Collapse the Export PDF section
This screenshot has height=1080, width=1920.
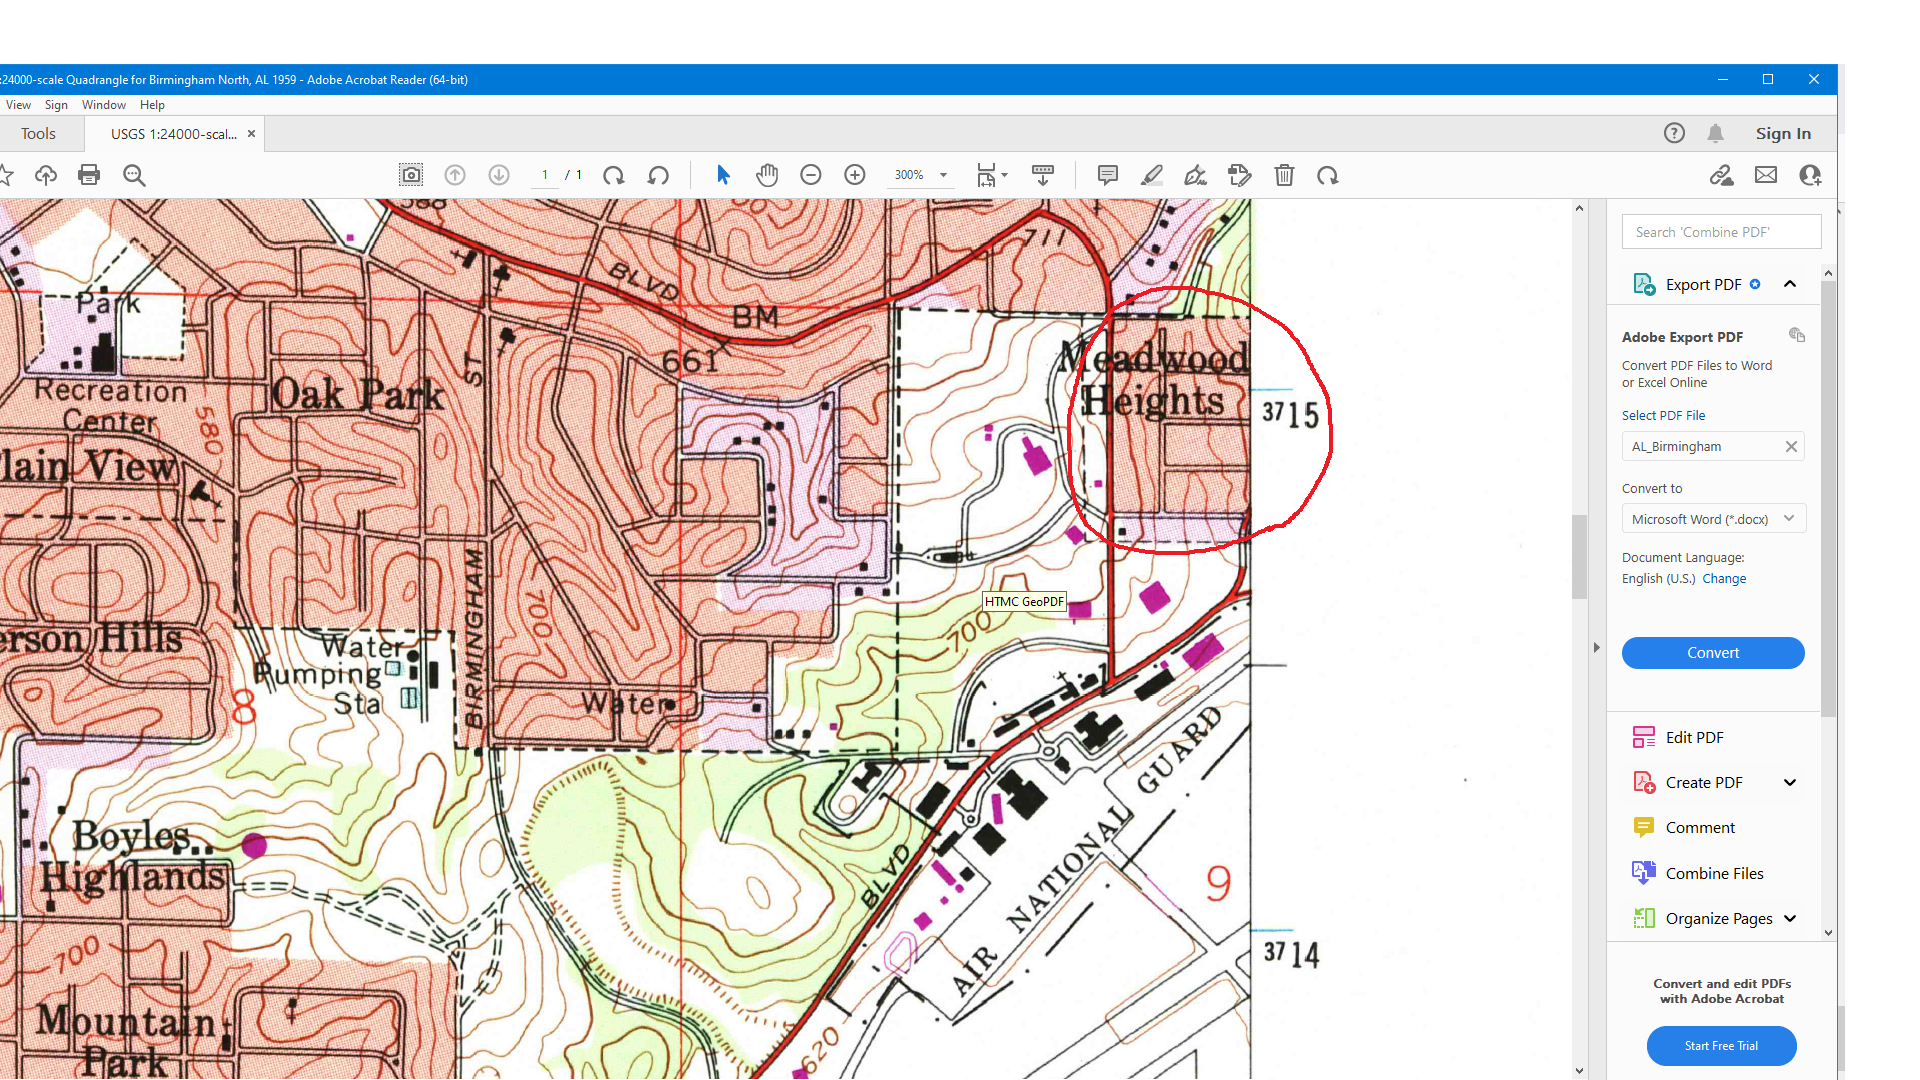point(1790,284)
